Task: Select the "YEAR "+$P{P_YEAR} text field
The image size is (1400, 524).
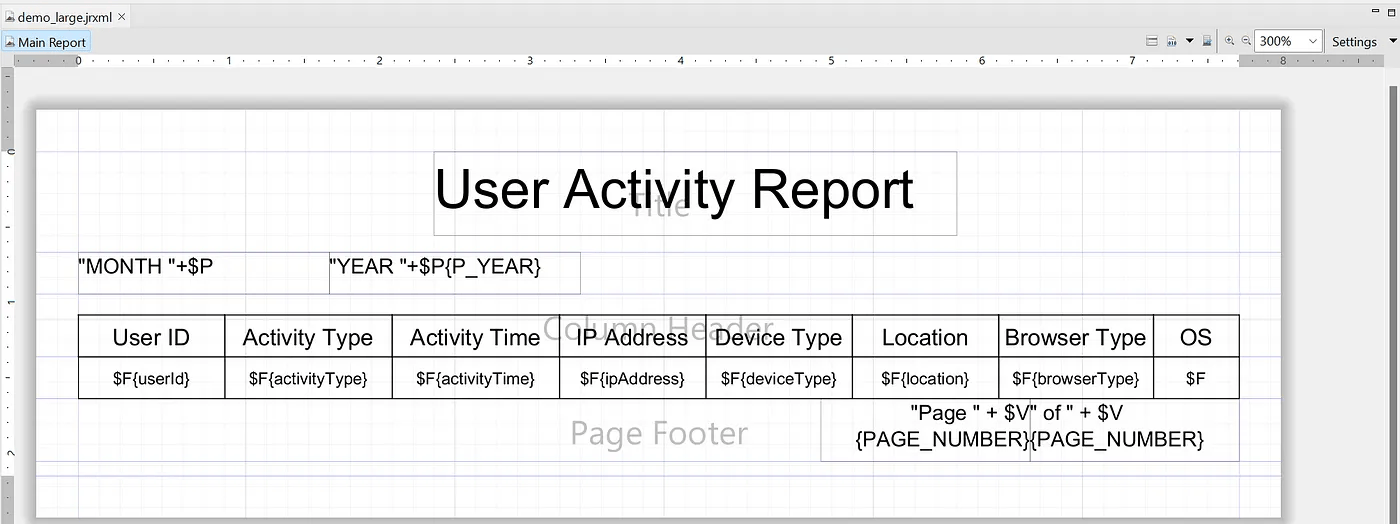Action: [455, 273]
